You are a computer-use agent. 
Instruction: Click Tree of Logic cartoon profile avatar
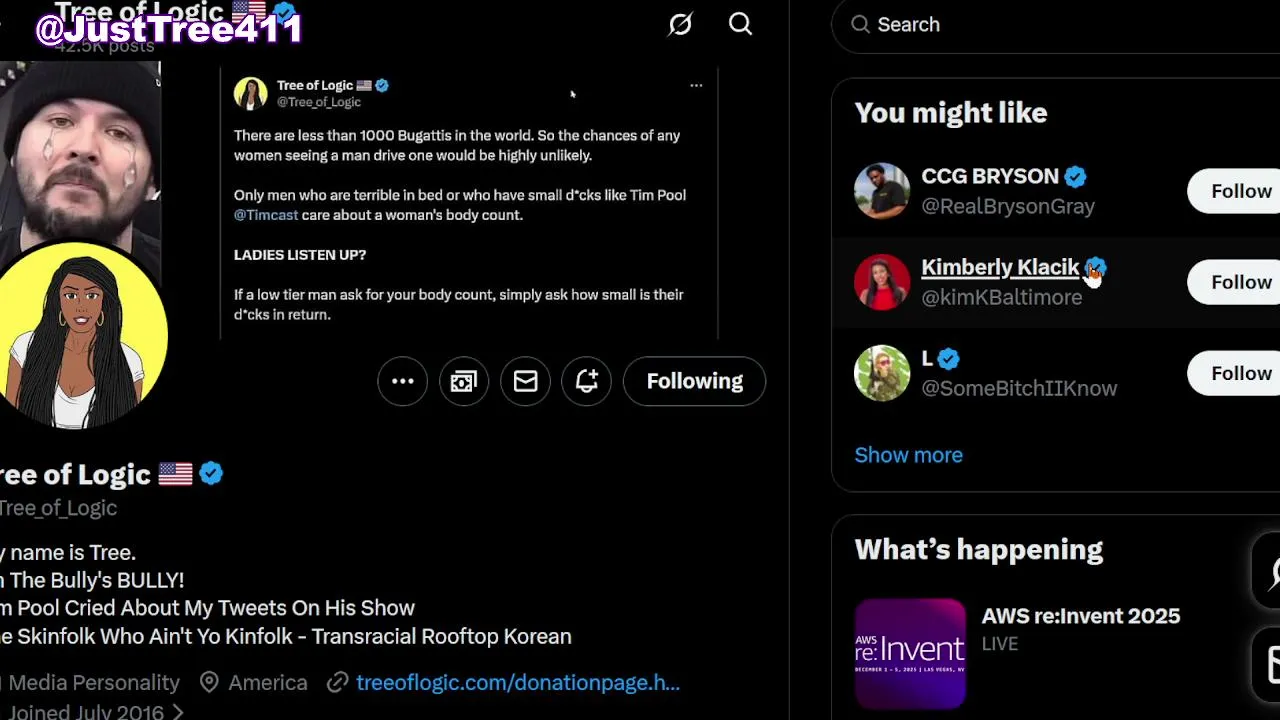click(x=84, y=336)
